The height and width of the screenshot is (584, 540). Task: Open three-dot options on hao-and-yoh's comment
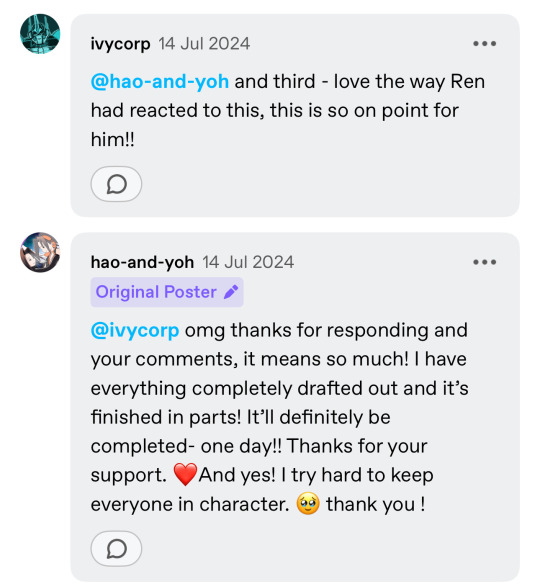click(x=485, y=262)
